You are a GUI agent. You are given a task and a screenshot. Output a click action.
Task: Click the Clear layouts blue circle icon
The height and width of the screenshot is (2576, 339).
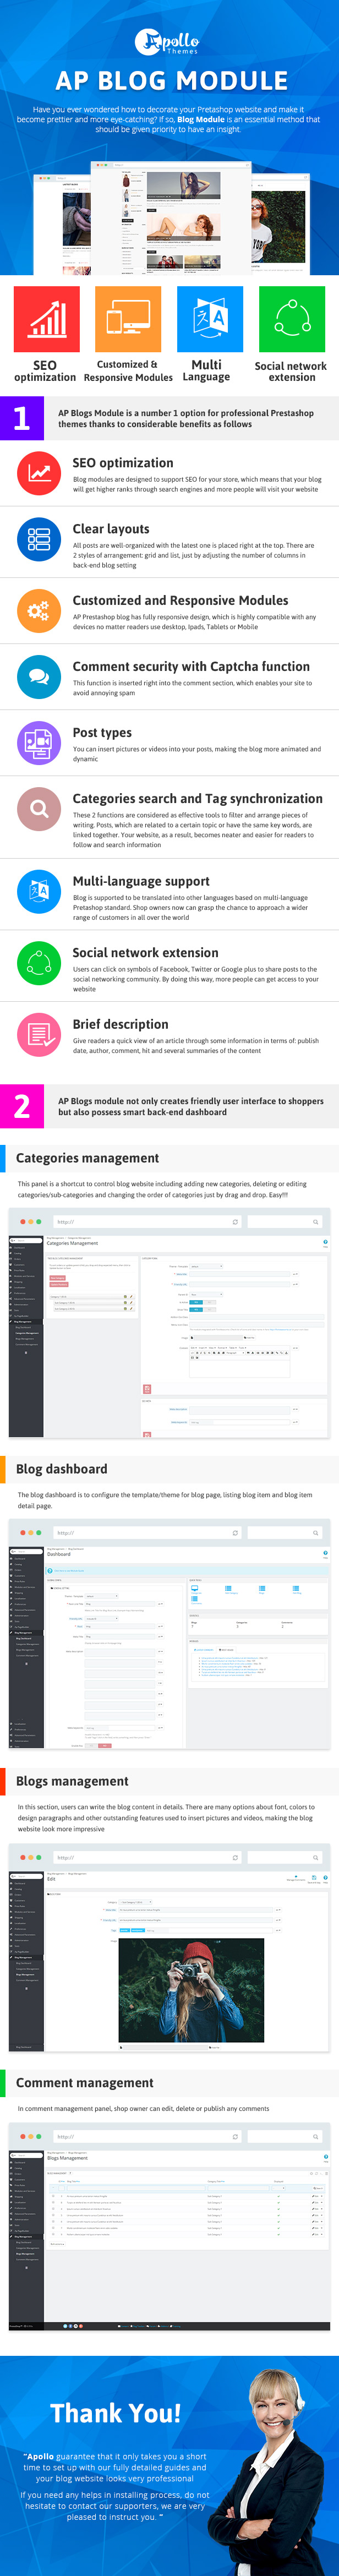coord(39,540)
